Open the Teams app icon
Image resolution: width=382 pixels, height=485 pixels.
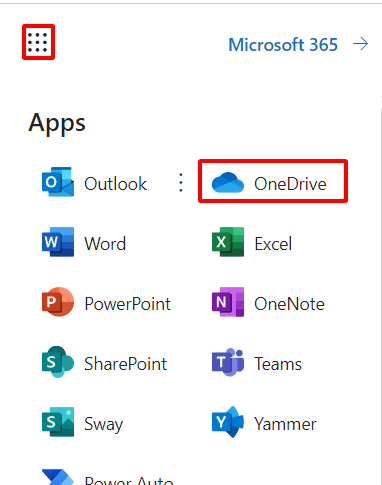point(228,362)
